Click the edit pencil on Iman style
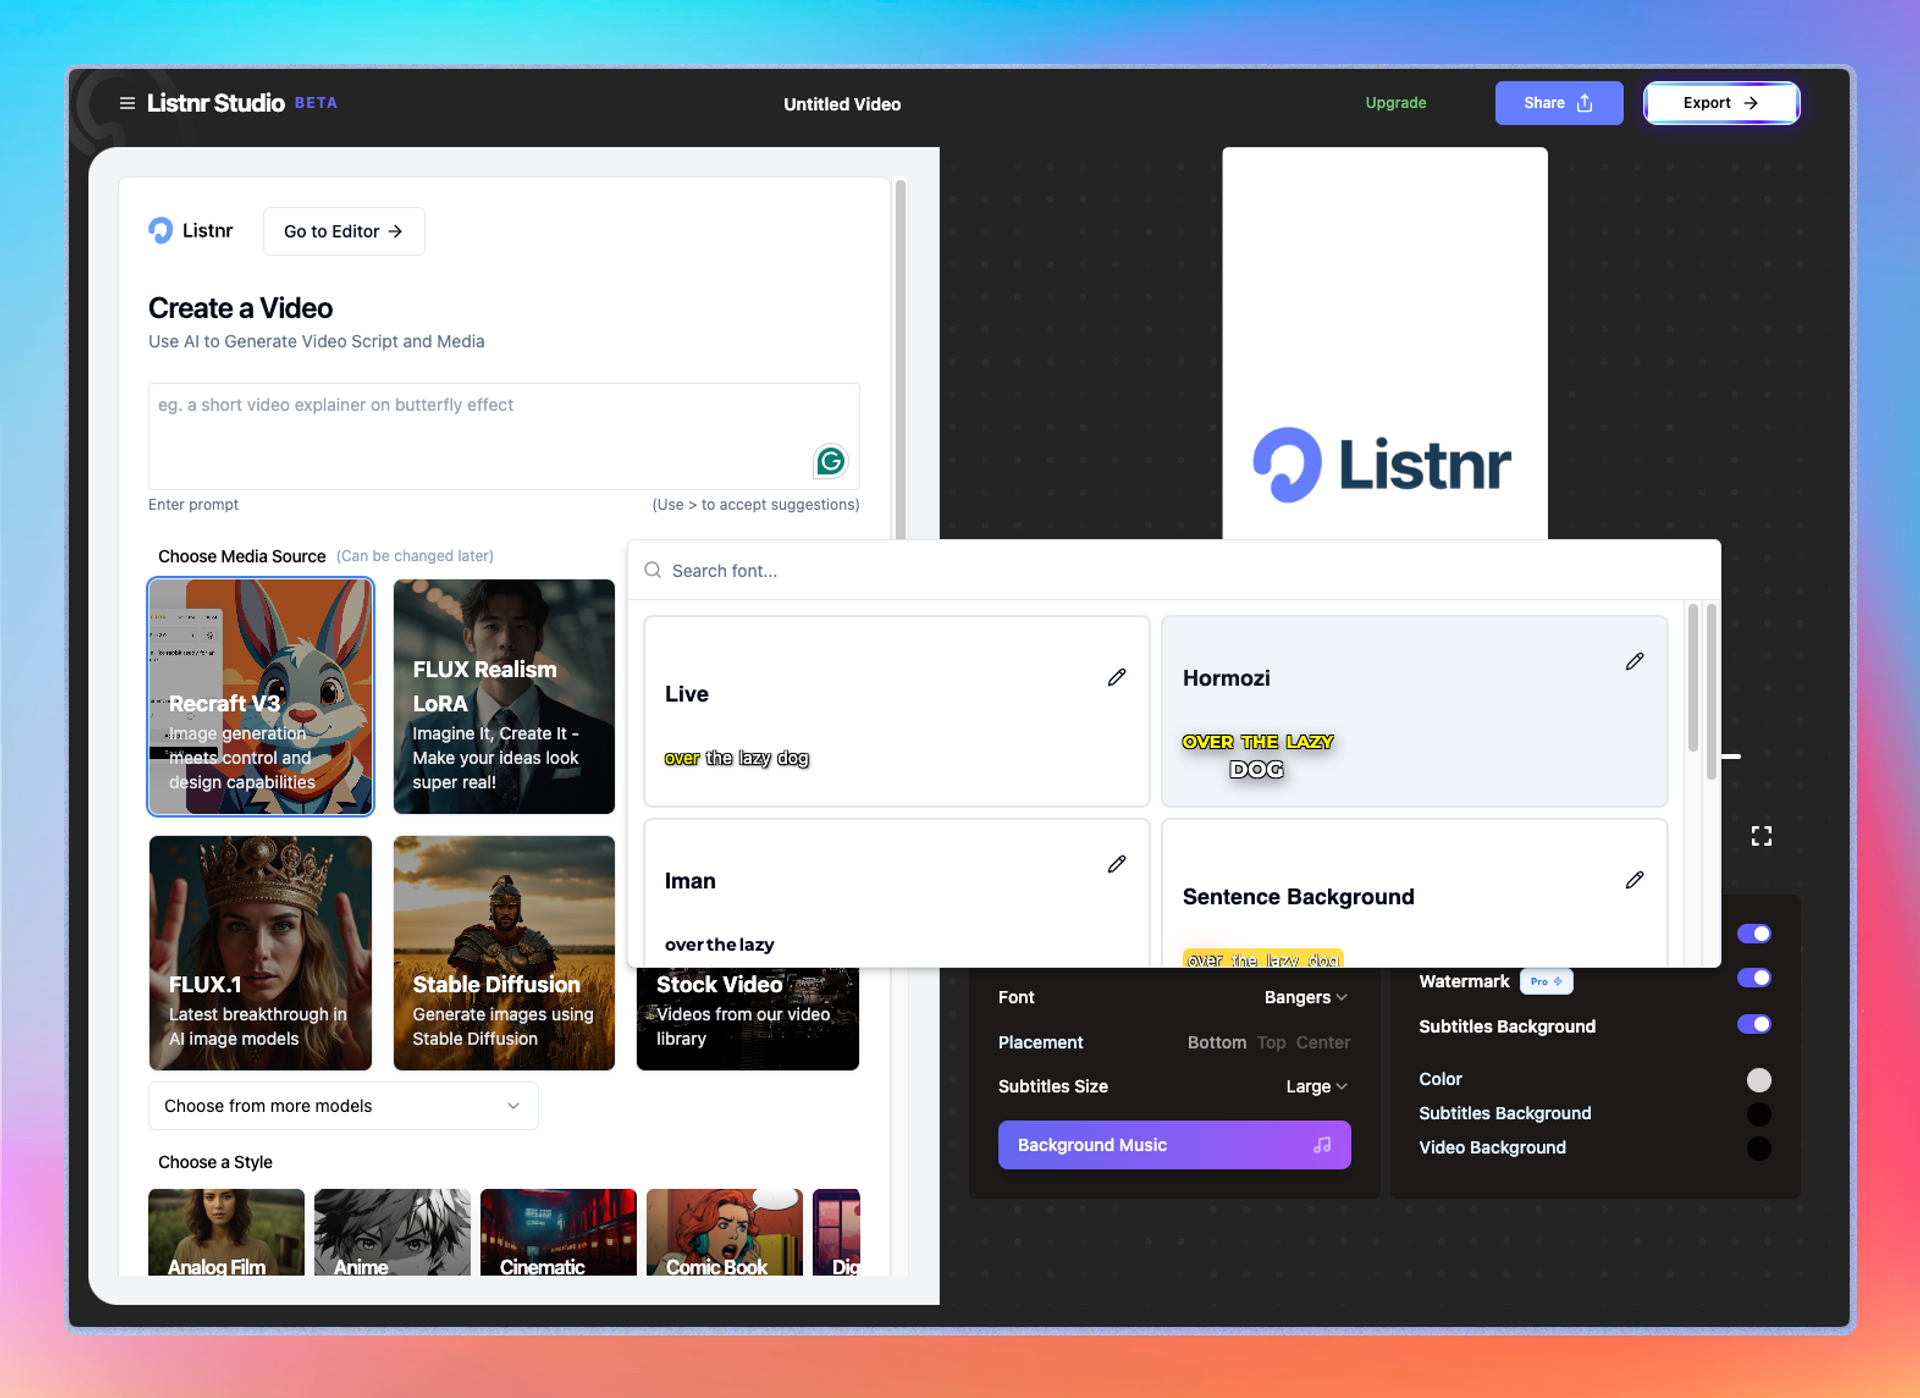Screen dimensions: 1920x1398 (1117, 864)
